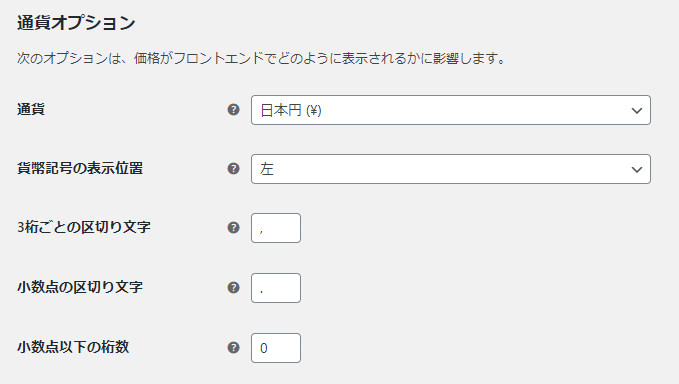Select the 小数点以下の桁数 number input

click(276, 348)
